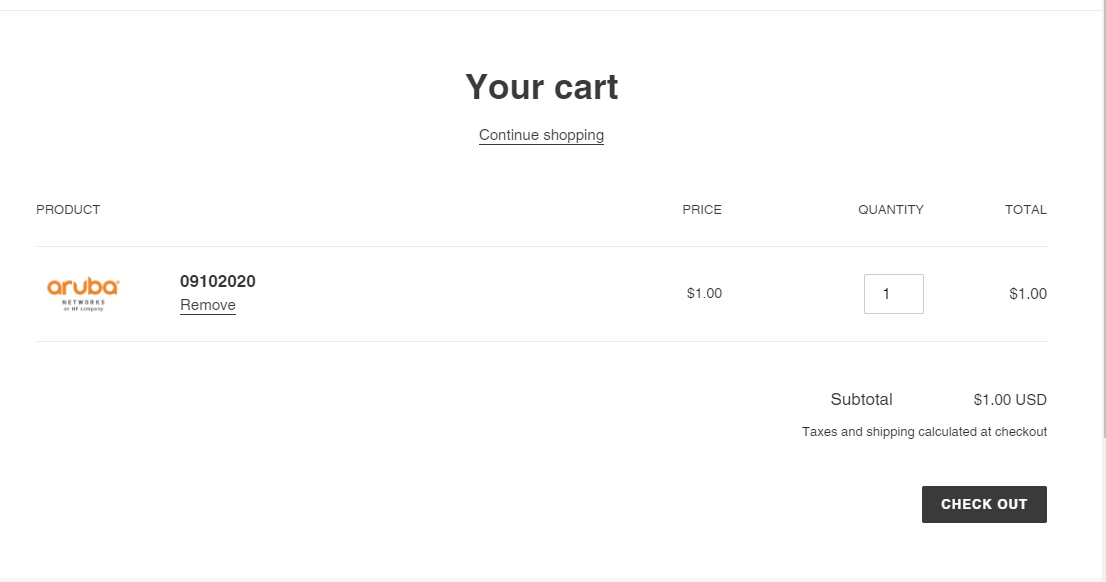Open the 09102020 product title

217,281
